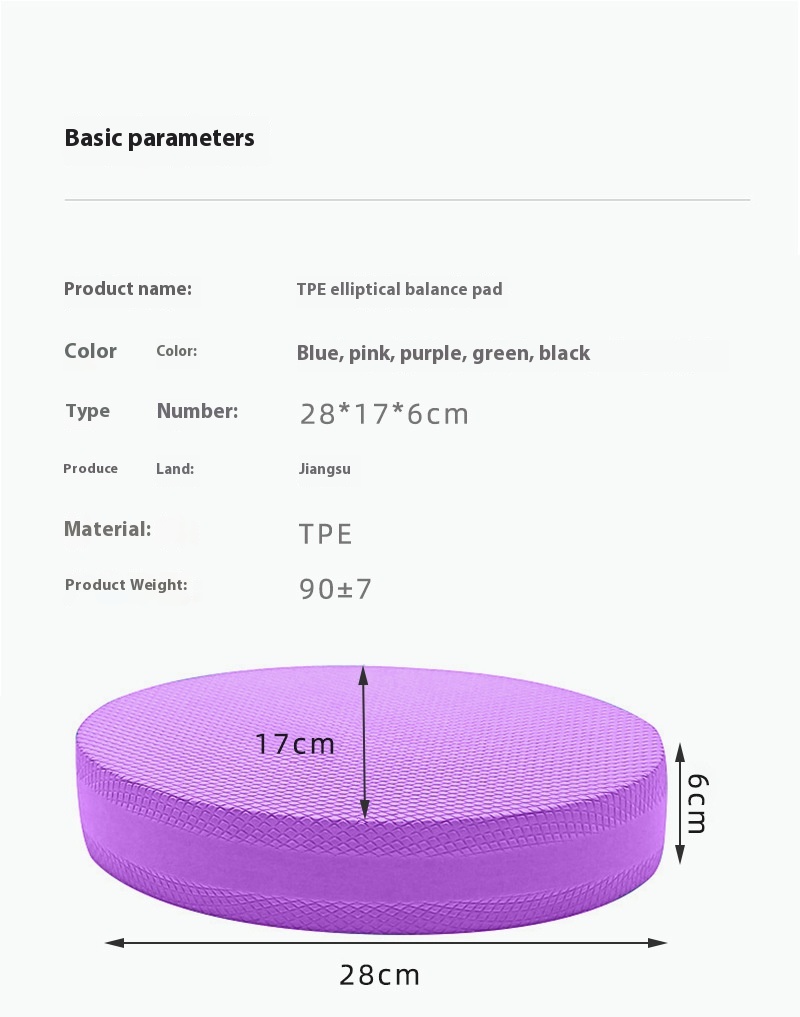Click the "Product Weight:" label
Image resolution: width=800 pixels, height=1017 pixels.
tap(126, 585)
